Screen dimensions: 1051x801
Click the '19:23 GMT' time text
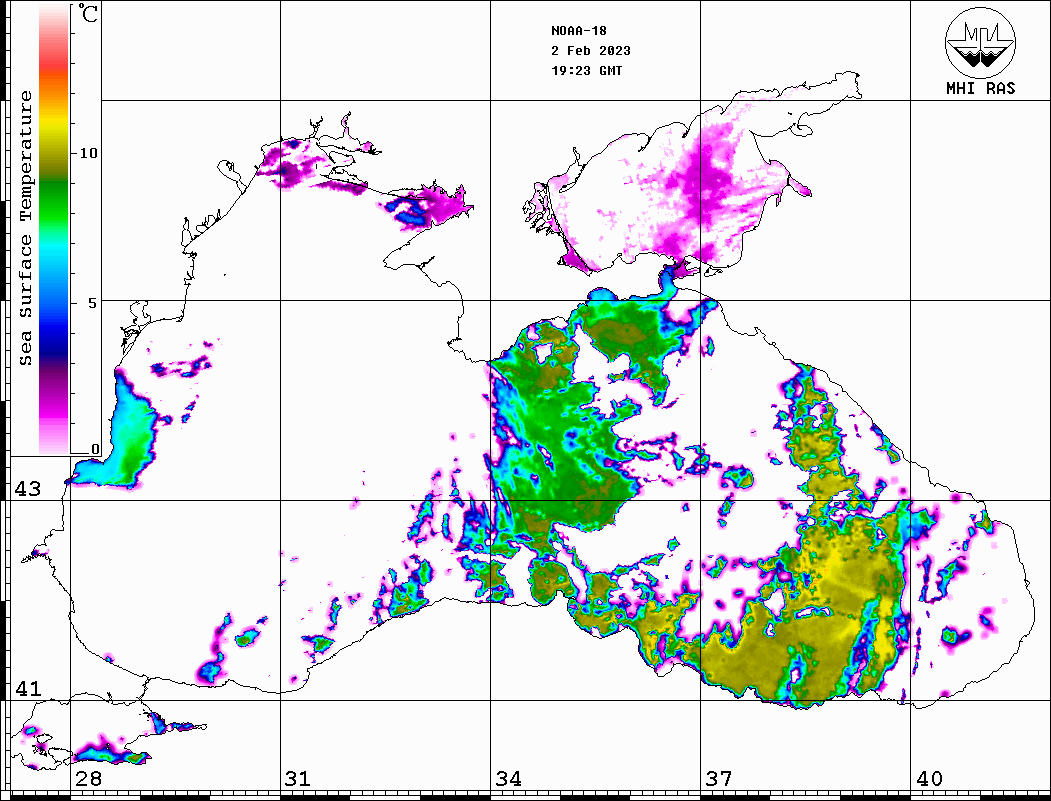(x=586, y=71)
